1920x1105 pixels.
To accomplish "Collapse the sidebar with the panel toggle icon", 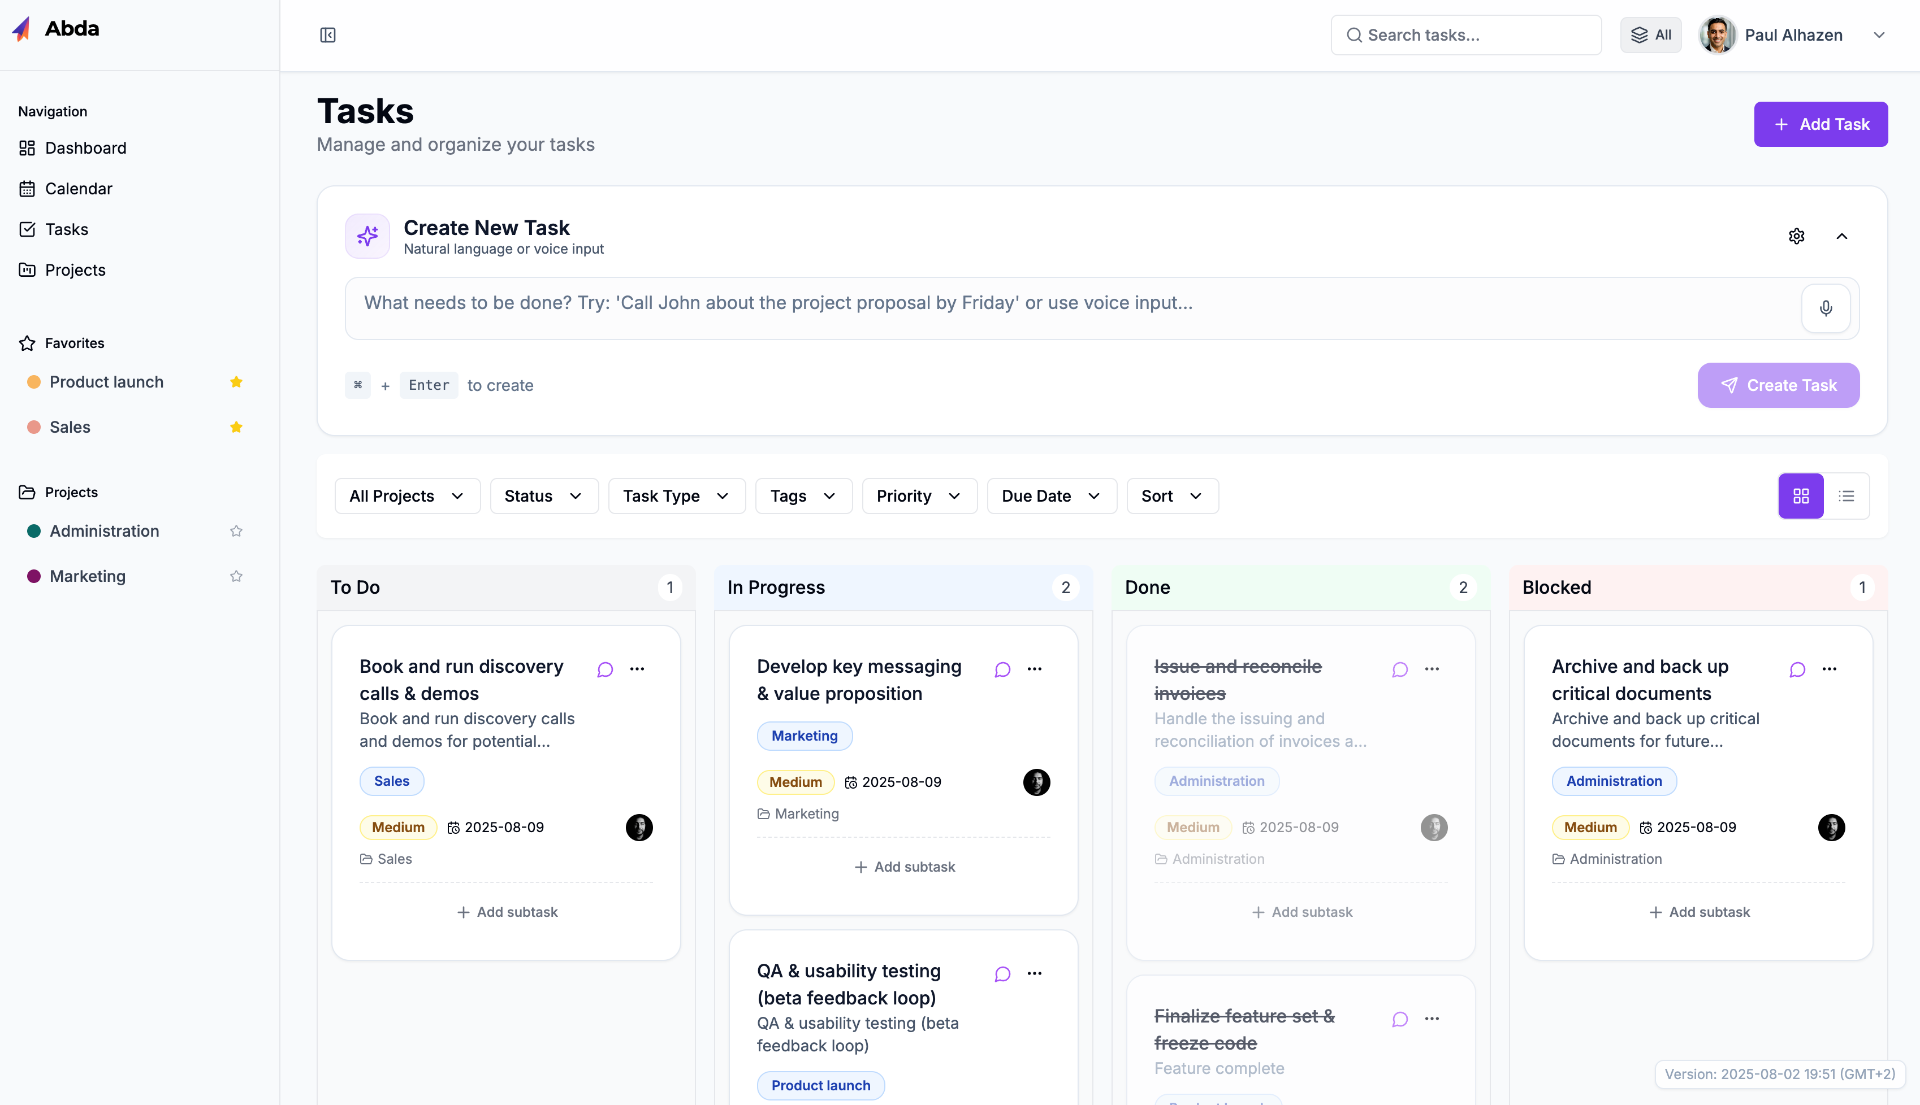I will click(328, 35).
